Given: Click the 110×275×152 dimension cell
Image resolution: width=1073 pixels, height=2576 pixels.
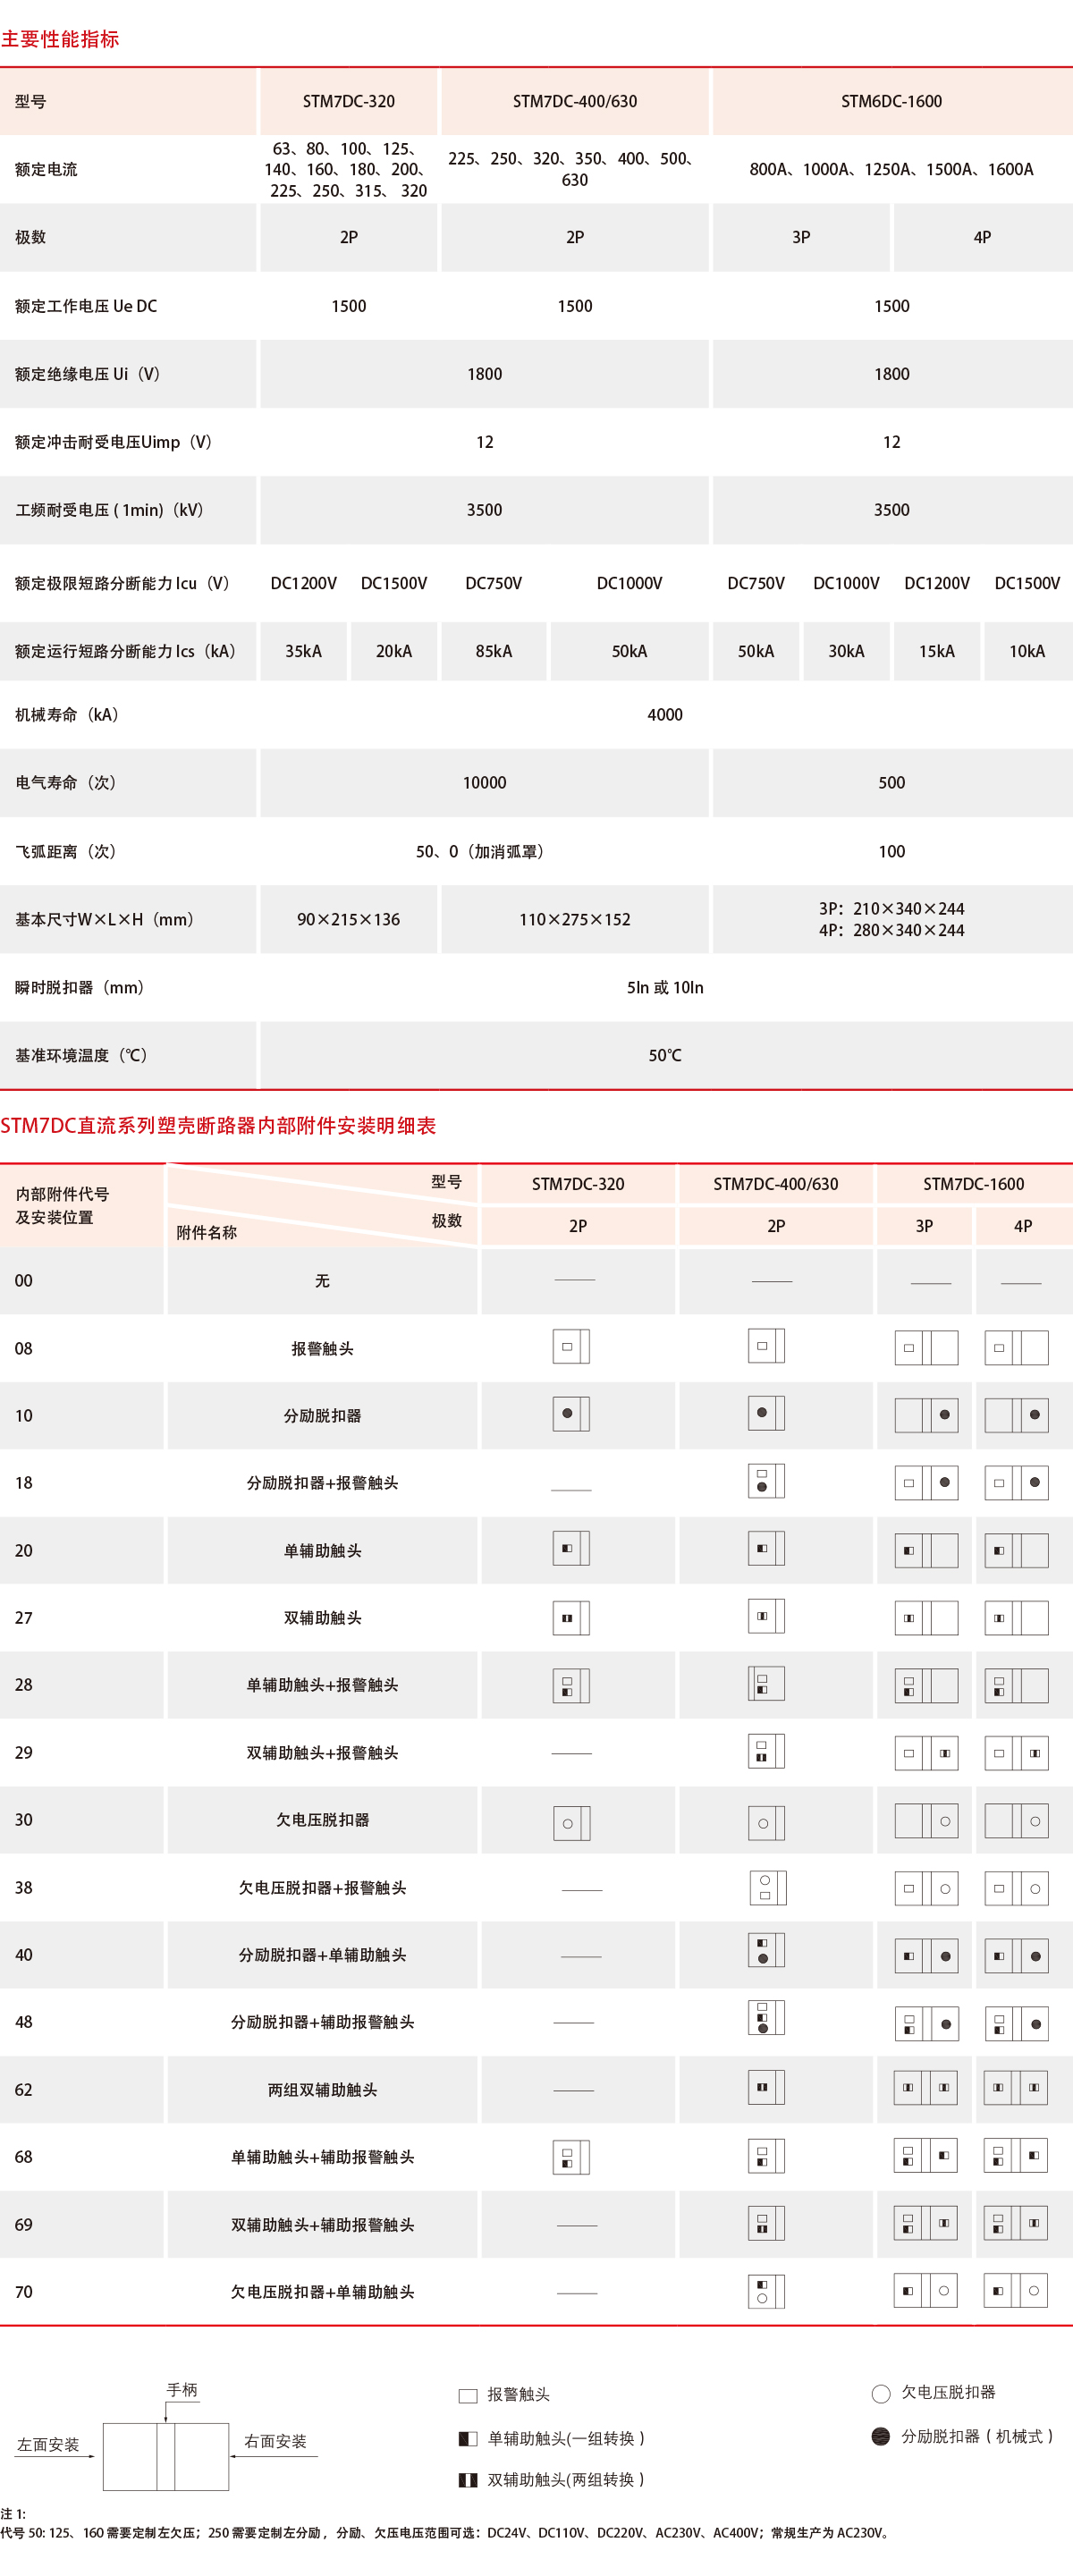Looking at the screenshot, I should tap(574, 919).
